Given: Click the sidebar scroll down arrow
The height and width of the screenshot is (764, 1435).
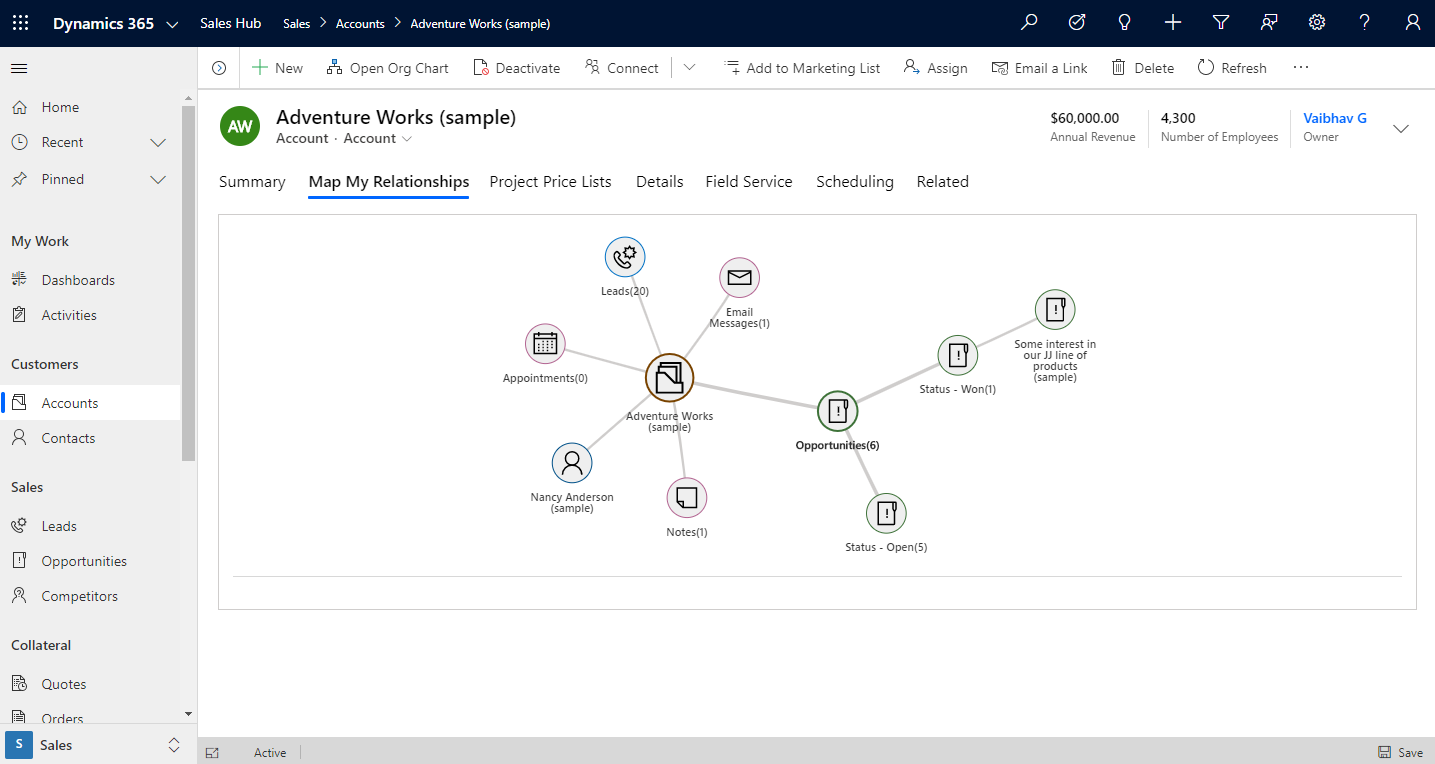Looking at the screenshot, I should (189, 714).
